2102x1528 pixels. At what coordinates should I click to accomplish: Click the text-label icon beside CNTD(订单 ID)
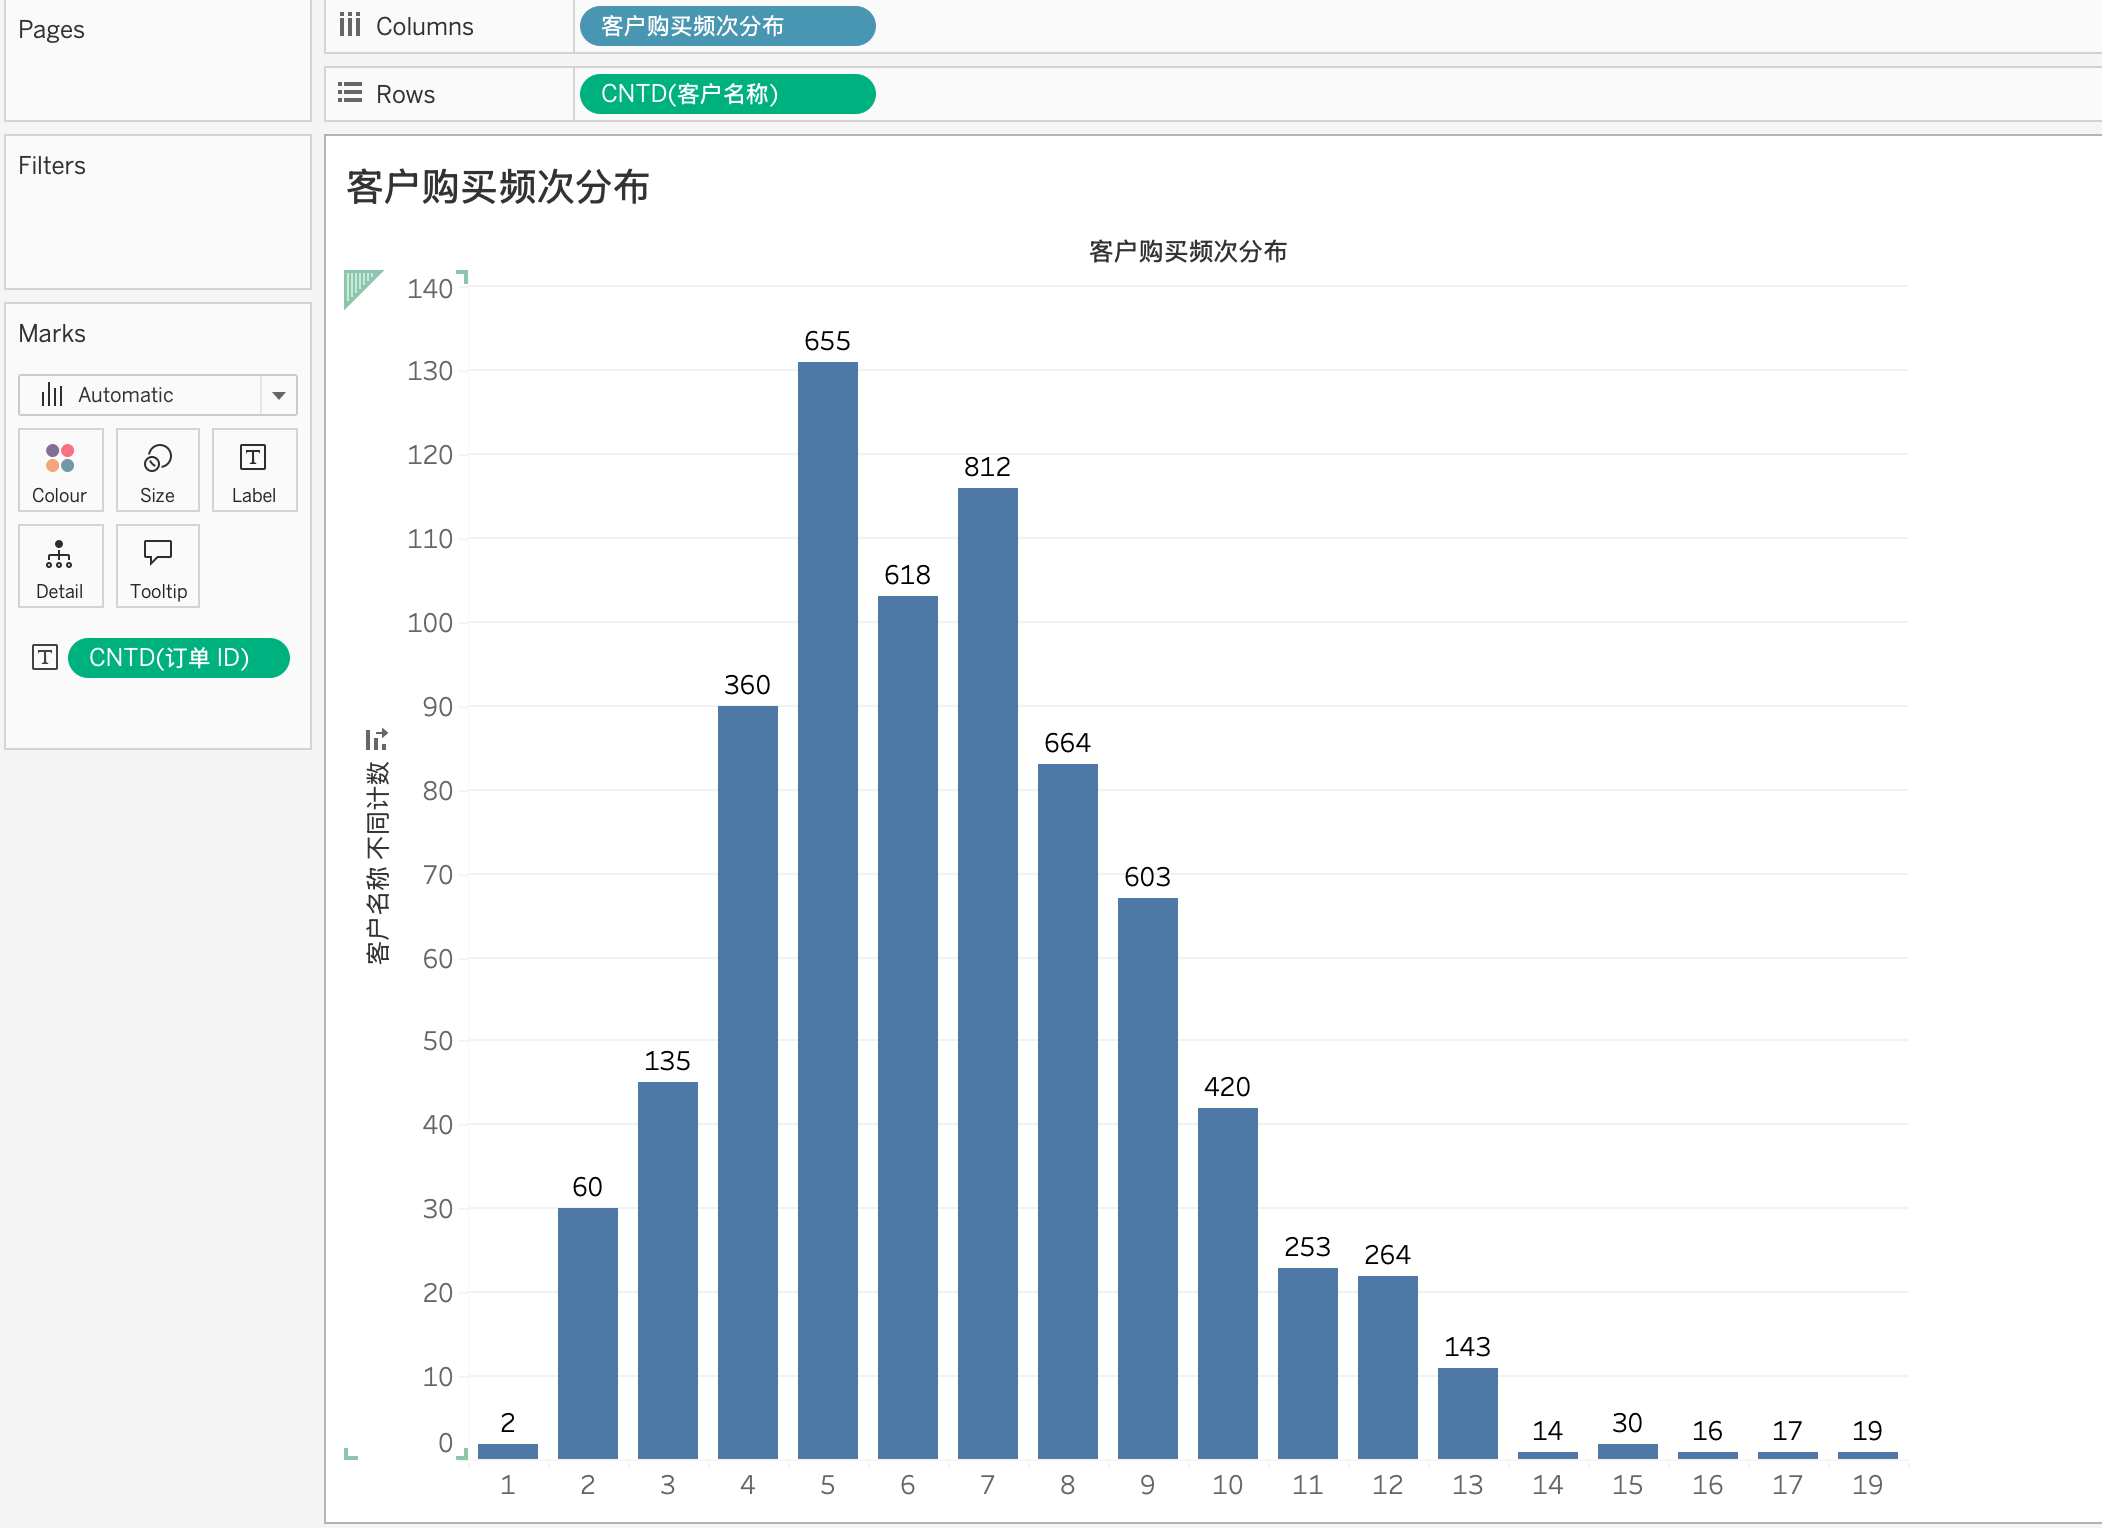coord(45,657)
